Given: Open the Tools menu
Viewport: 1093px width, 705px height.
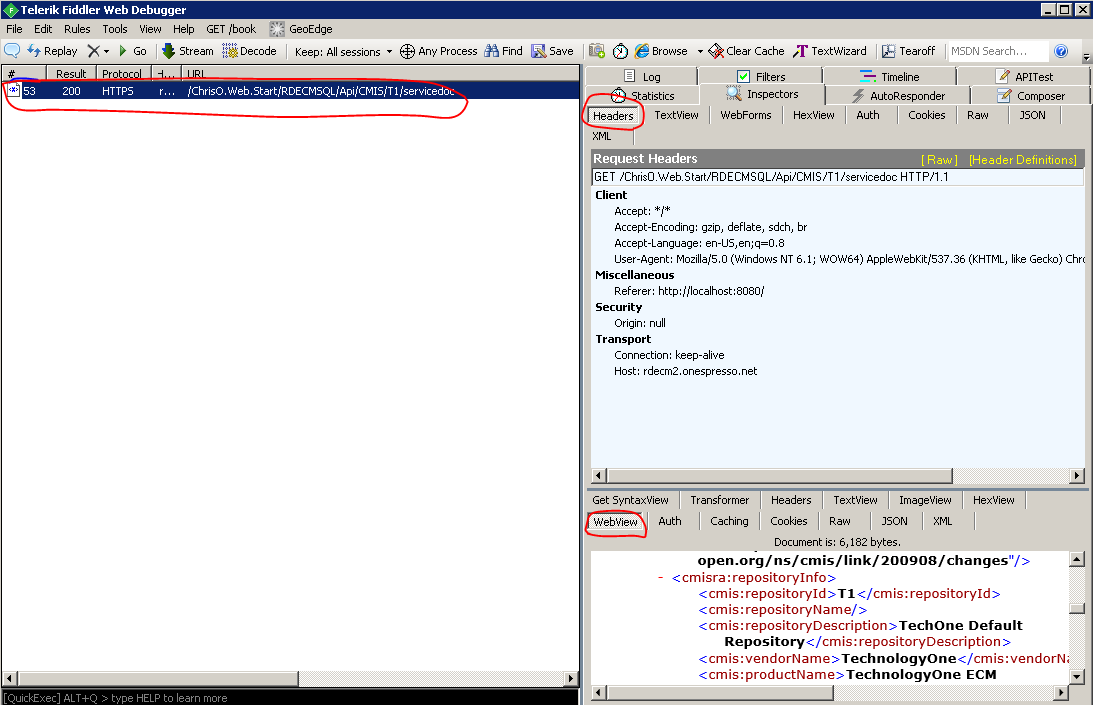Looking at the screenshot, I should coord(114,29).
